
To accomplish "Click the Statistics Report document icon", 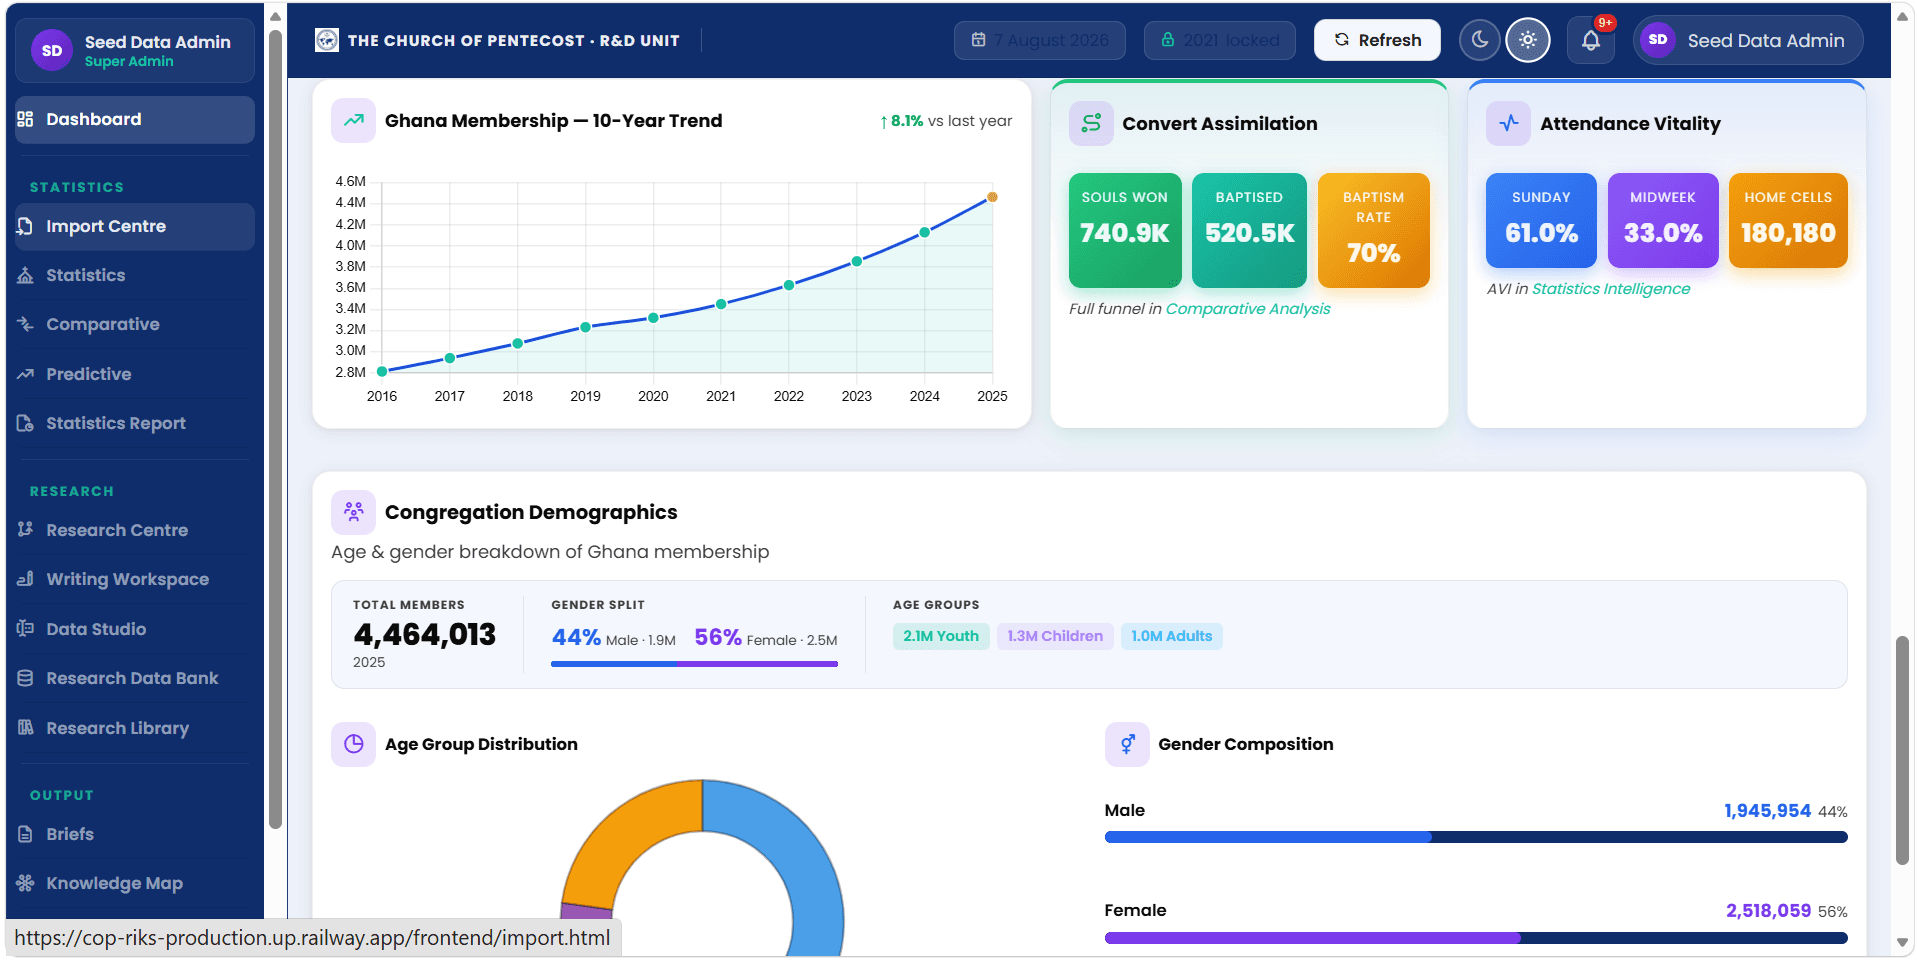I will pyautogui.click(x=26, y=424).
